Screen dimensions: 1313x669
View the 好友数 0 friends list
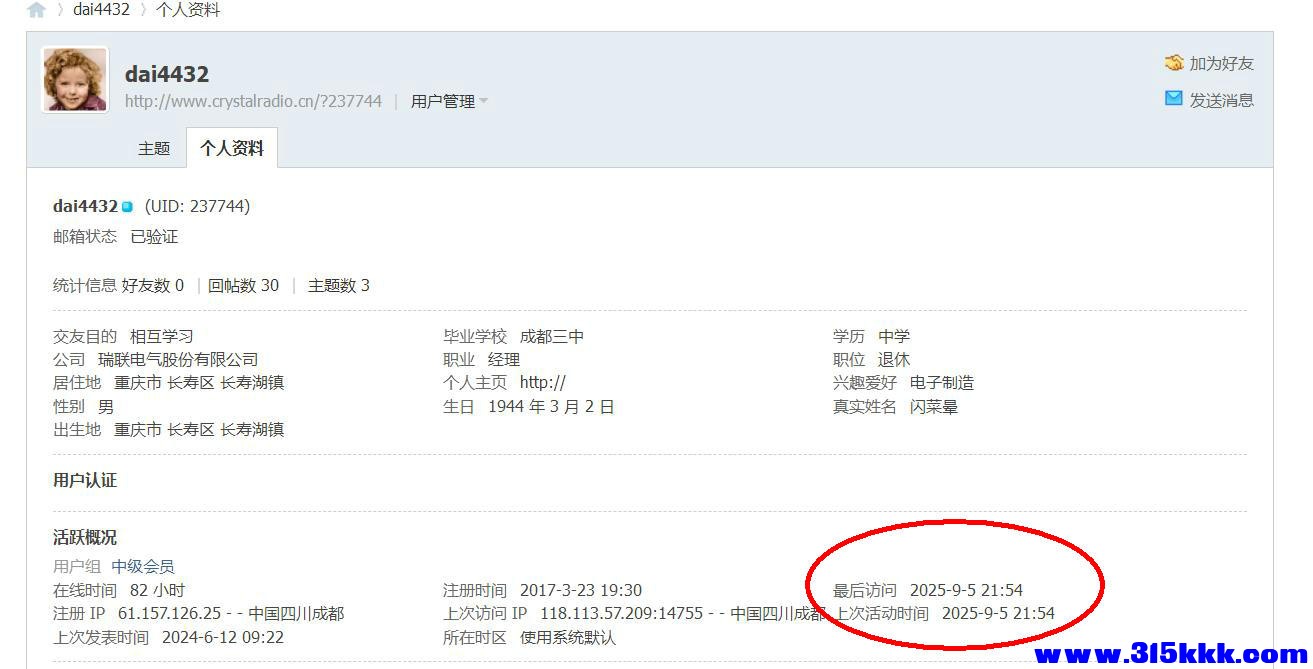(x=153, y=286)
